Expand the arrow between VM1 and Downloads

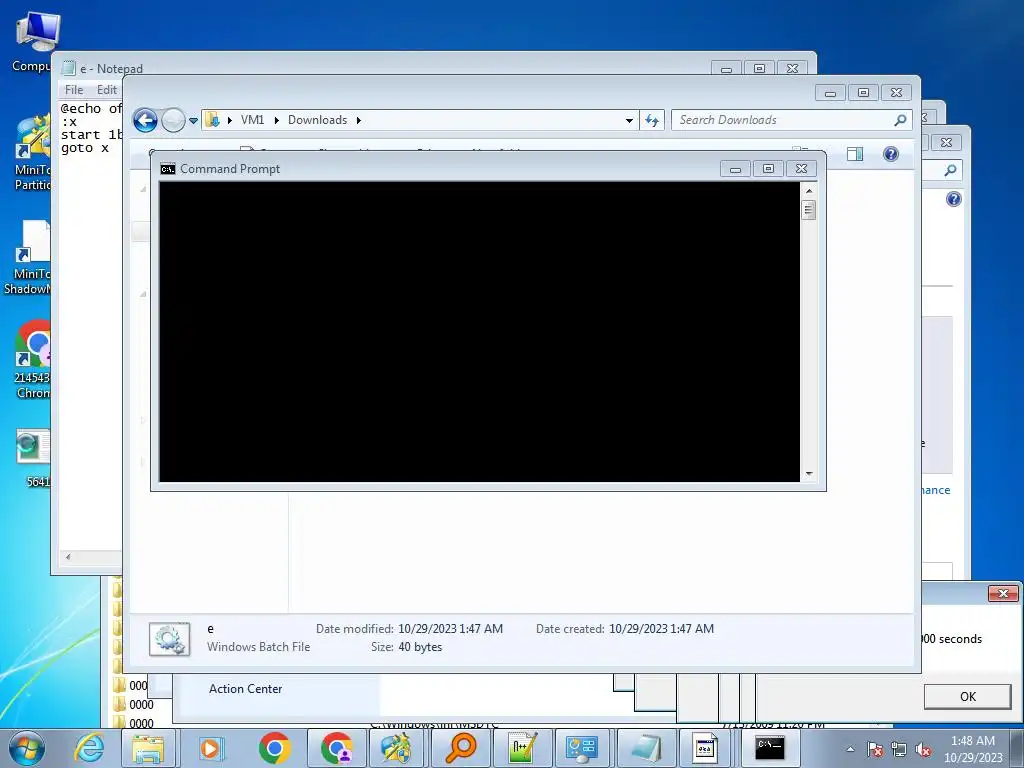click(x=277, y=120)
